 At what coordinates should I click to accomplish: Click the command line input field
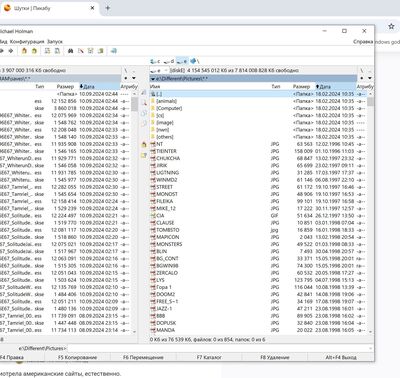[x=220, y=348]
